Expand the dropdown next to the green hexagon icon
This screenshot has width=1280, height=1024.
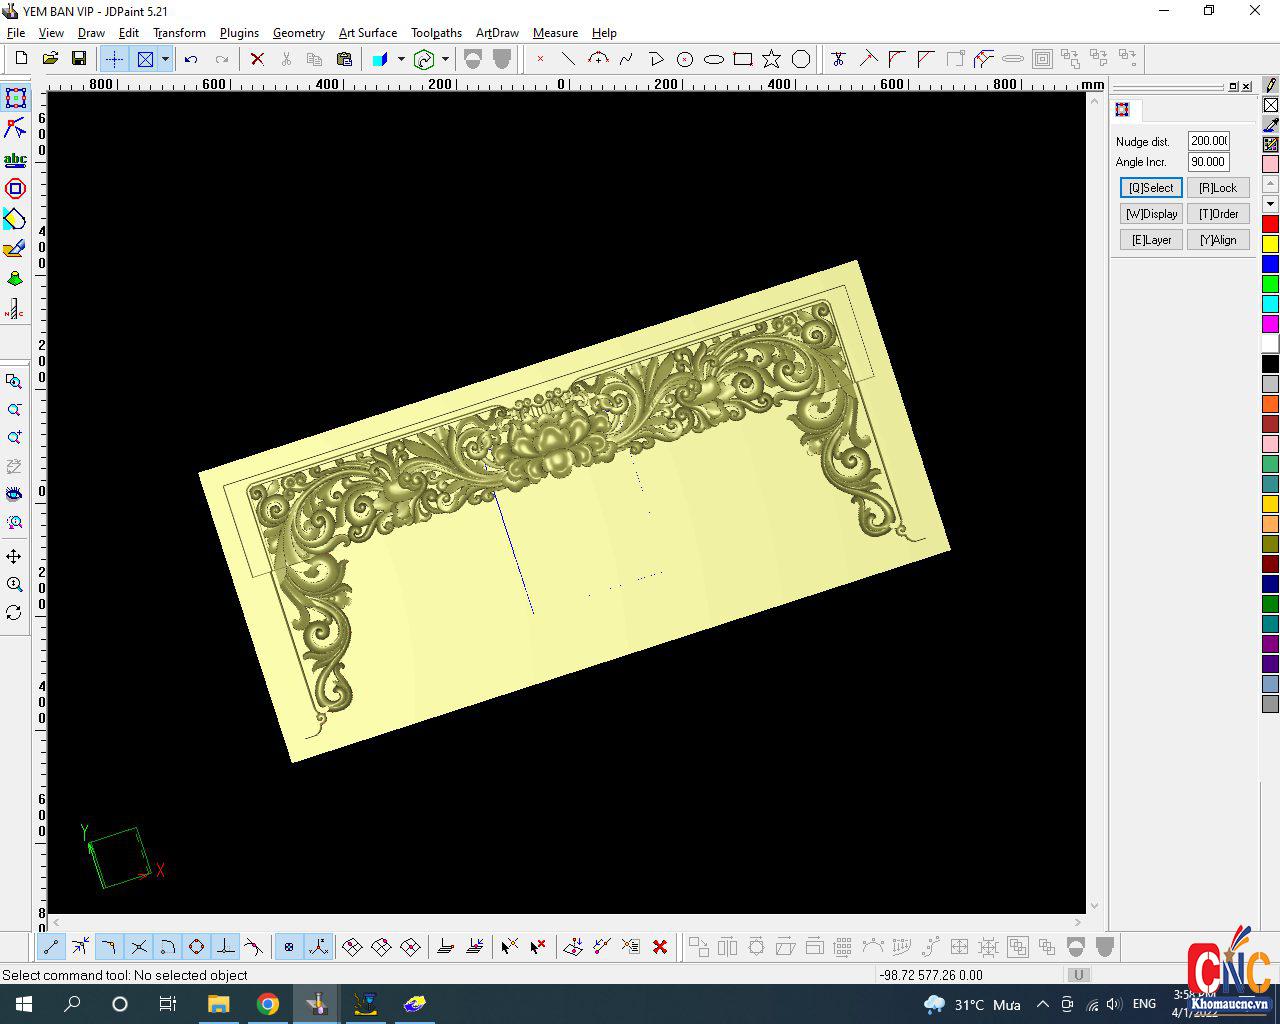(x=445, y=59)
